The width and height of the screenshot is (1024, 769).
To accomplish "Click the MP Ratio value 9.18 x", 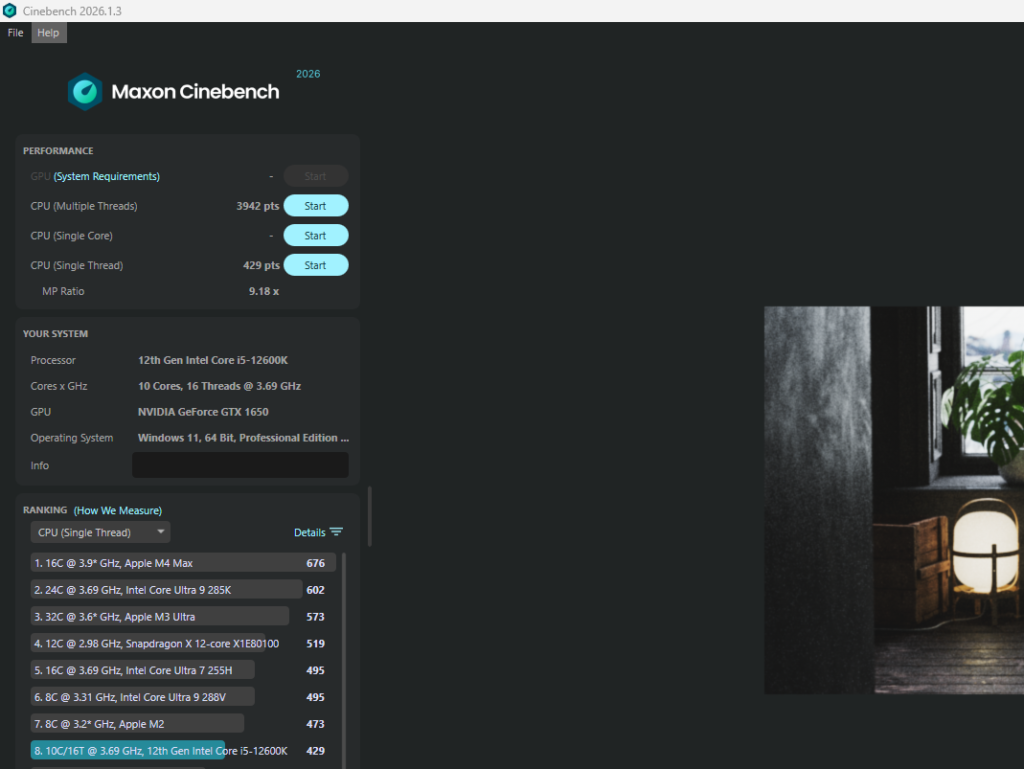I will point(264,291).
